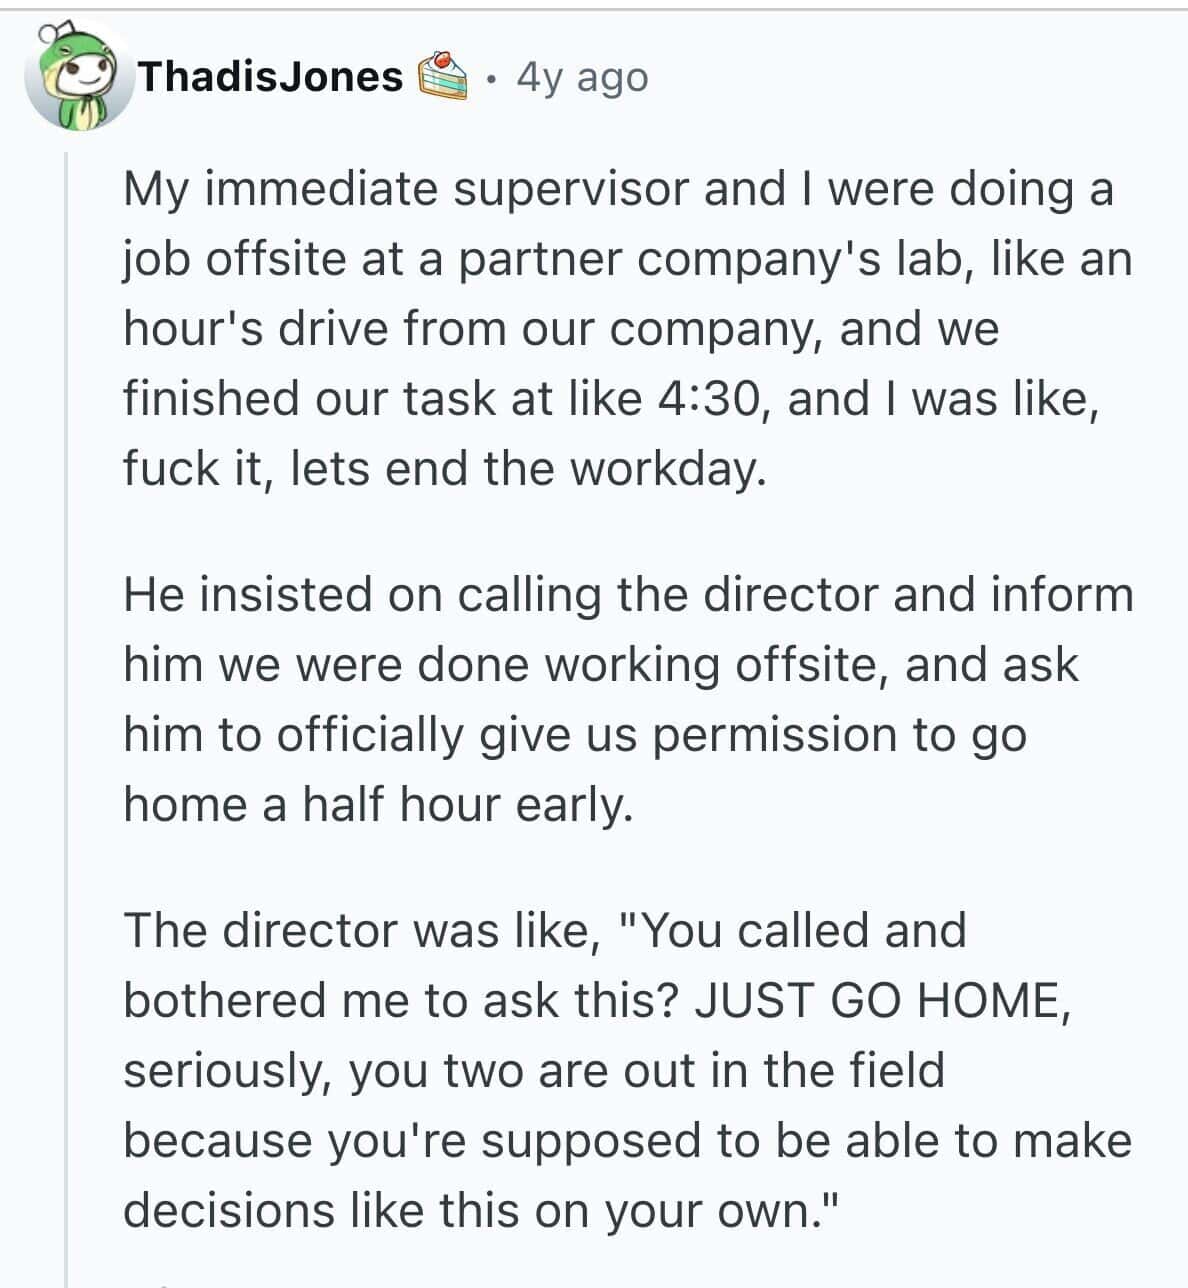Viewport: 1188px width, 1288px height.
Task: Click the time "4:30" in the comment
Action: pyautogui.click(x=713, y=398)
